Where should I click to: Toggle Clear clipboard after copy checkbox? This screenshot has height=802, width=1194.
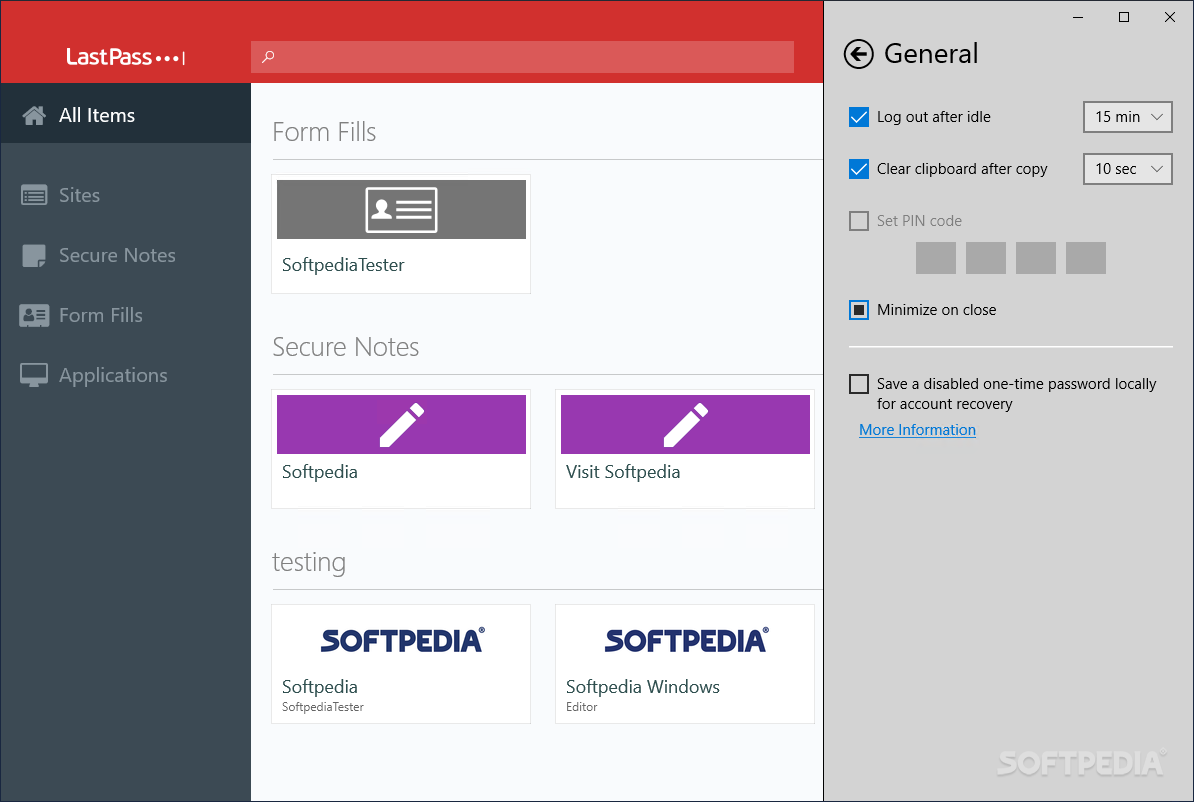pos(858,169)
